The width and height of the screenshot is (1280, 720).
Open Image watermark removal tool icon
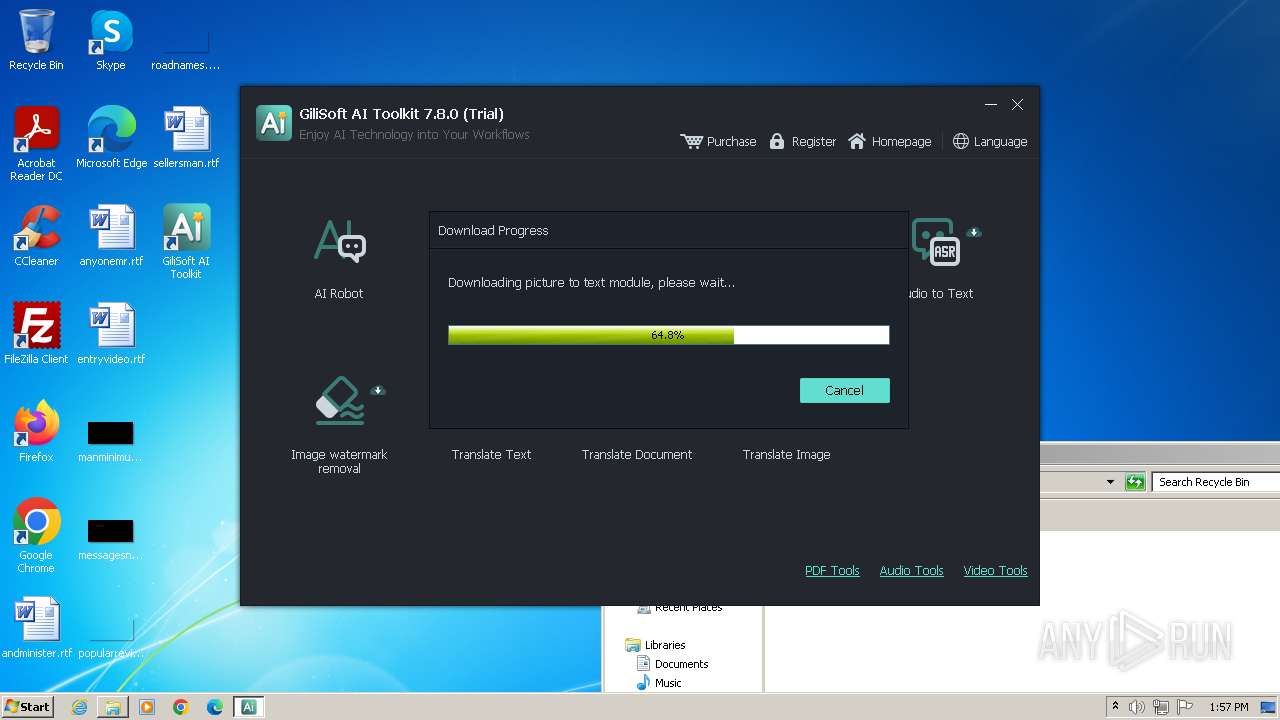pyautogui.click(x=340, y=400)
